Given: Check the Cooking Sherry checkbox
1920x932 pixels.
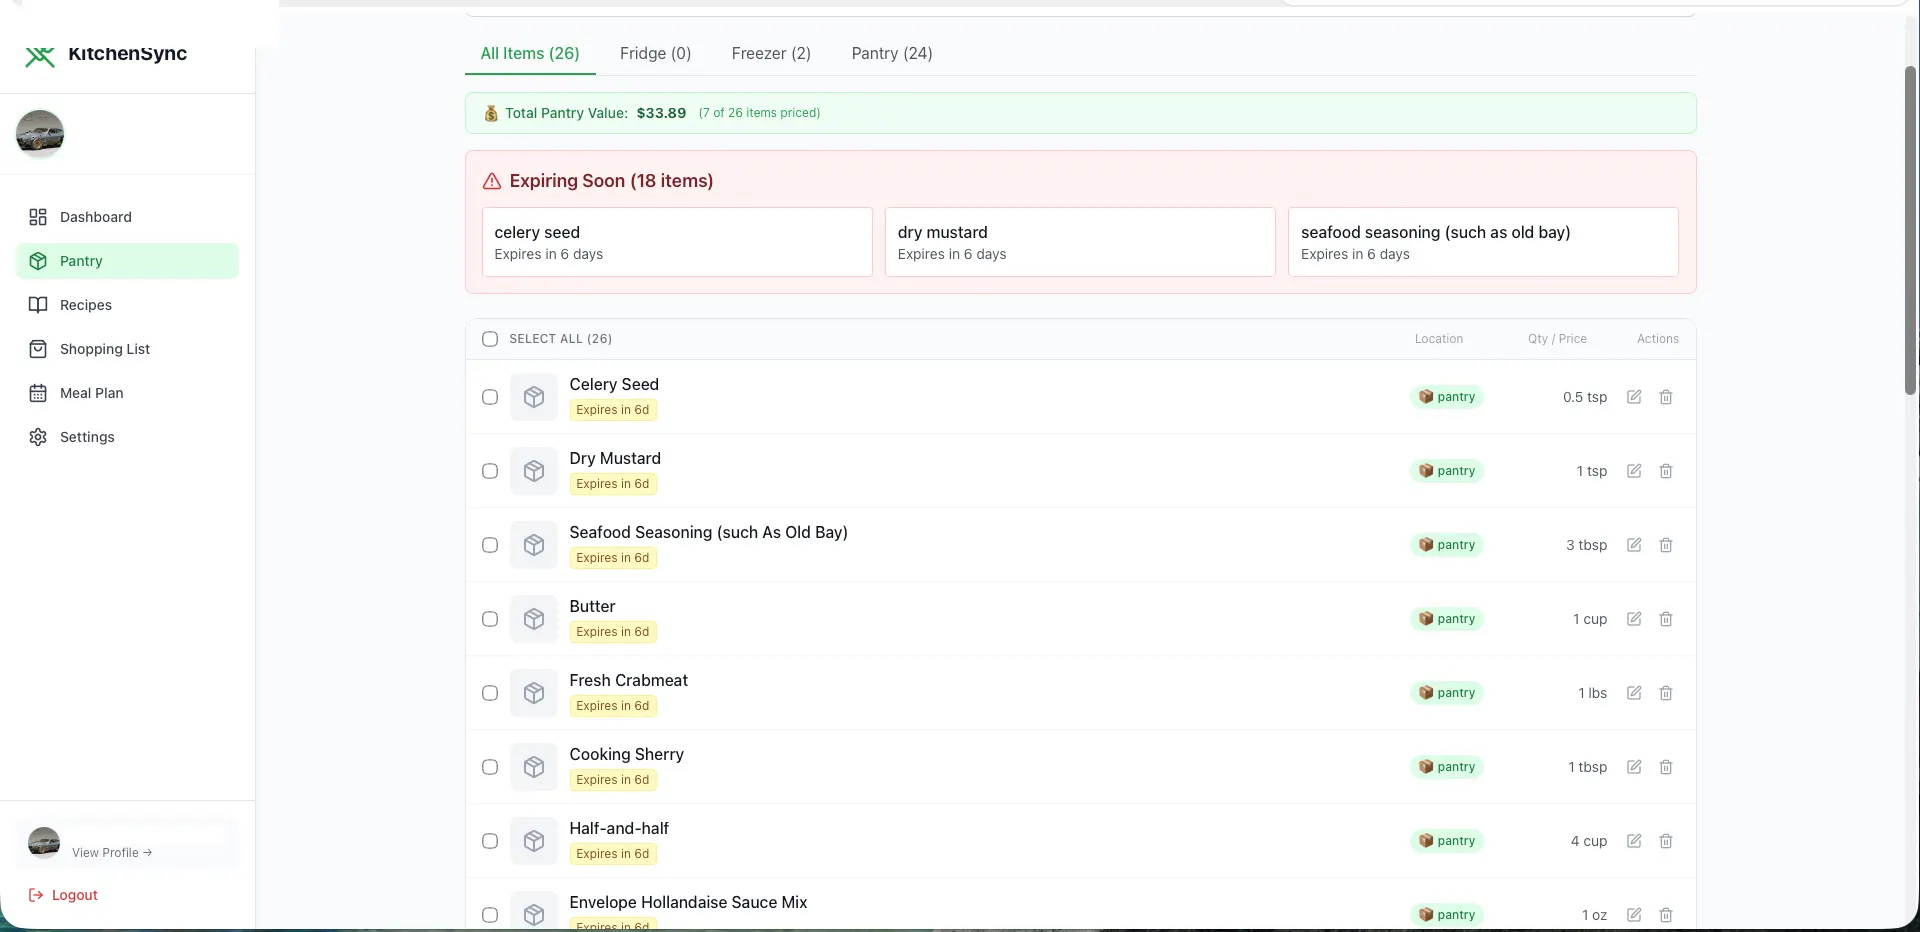Looking at the screenshot, I should tap(490, 767).
